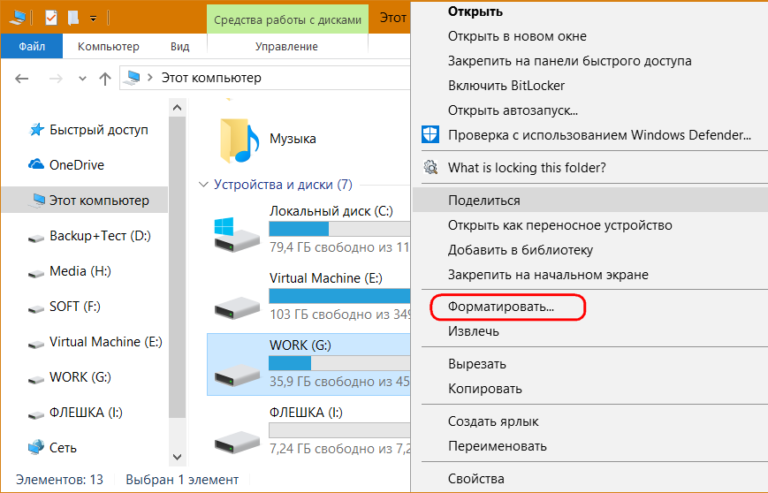Click the gear icon beside locking folder entry
The height and width of the screenshot is (493, 768).
pyautogui.click(x=431, y=167)
